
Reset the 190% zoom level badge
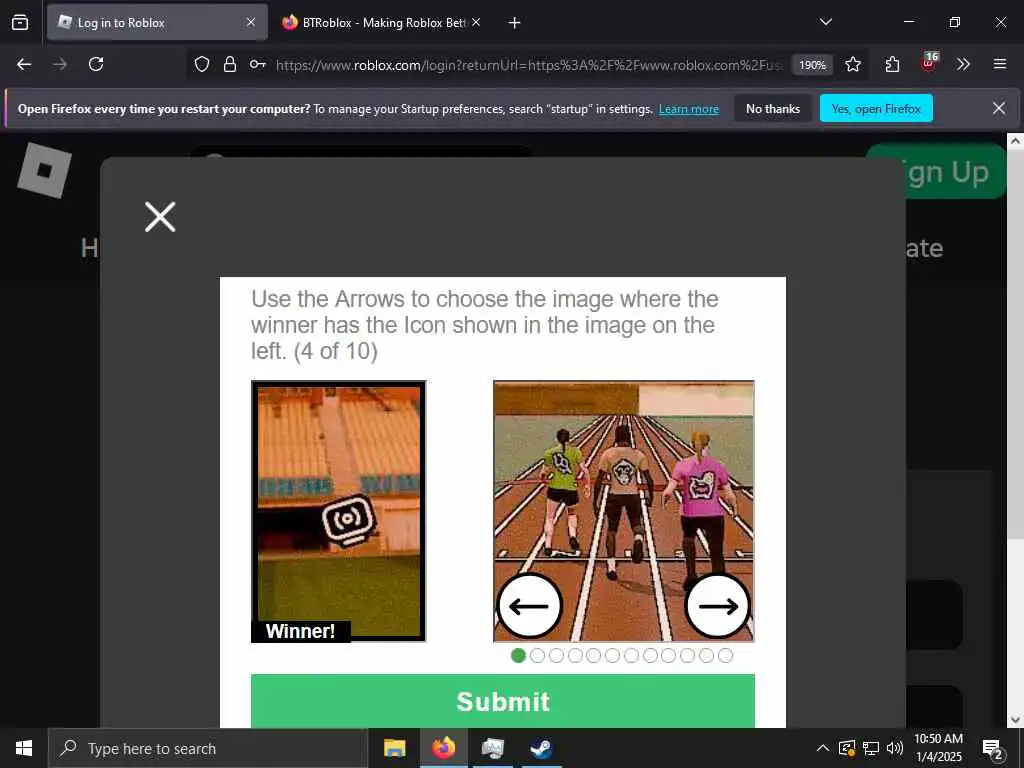812,65
